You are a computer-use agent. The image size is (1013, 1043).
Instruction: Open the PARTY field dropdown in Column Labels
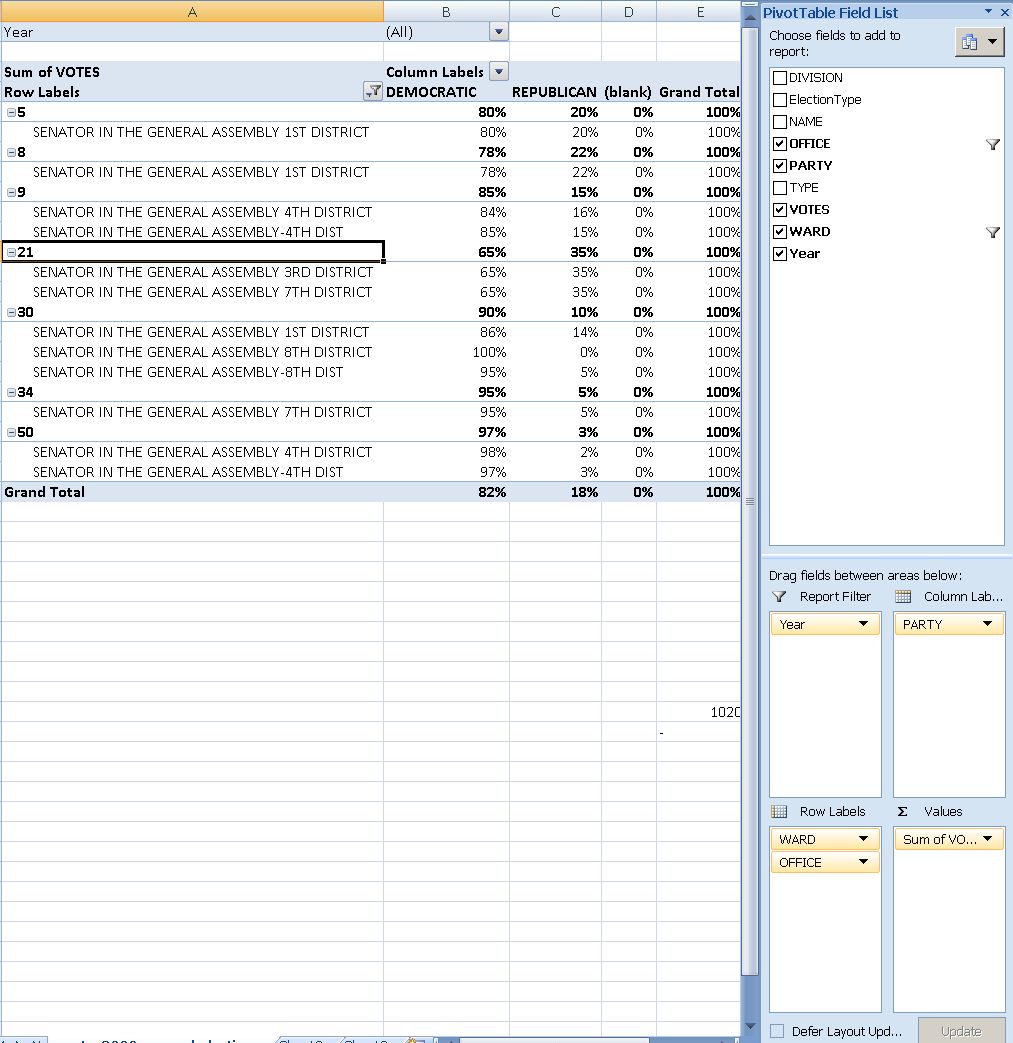tap(986, 624)
